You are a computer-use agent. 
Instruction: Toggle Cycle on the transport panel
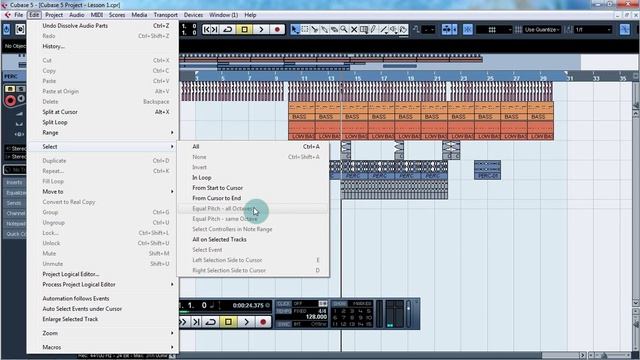coord(211,322)
